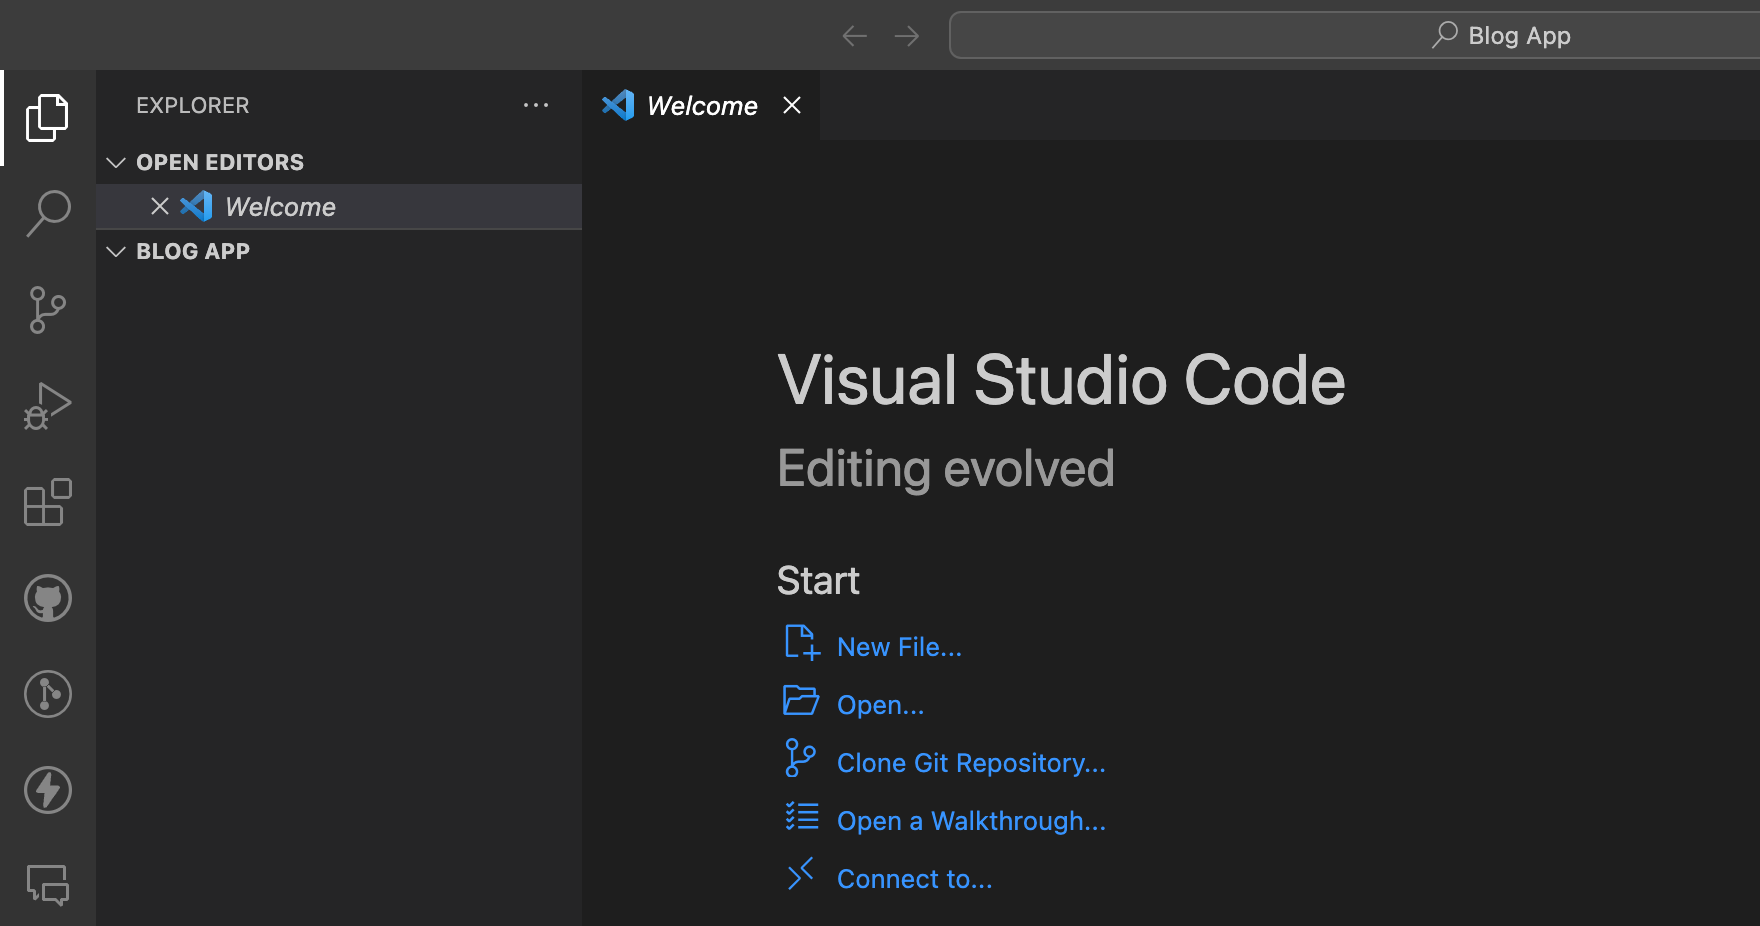Click the Open a Walkthrough... link

[971, 821]
